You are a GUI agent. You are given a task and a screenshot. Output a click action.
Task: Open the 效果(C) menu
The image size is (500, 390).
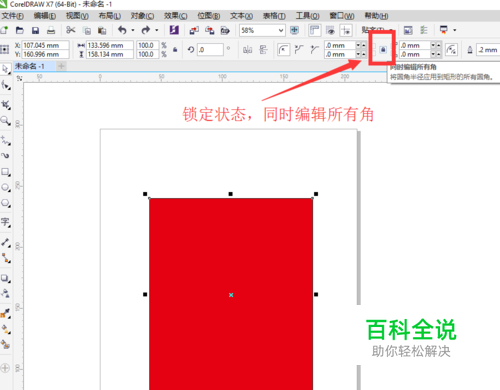[x=175, y=16]
